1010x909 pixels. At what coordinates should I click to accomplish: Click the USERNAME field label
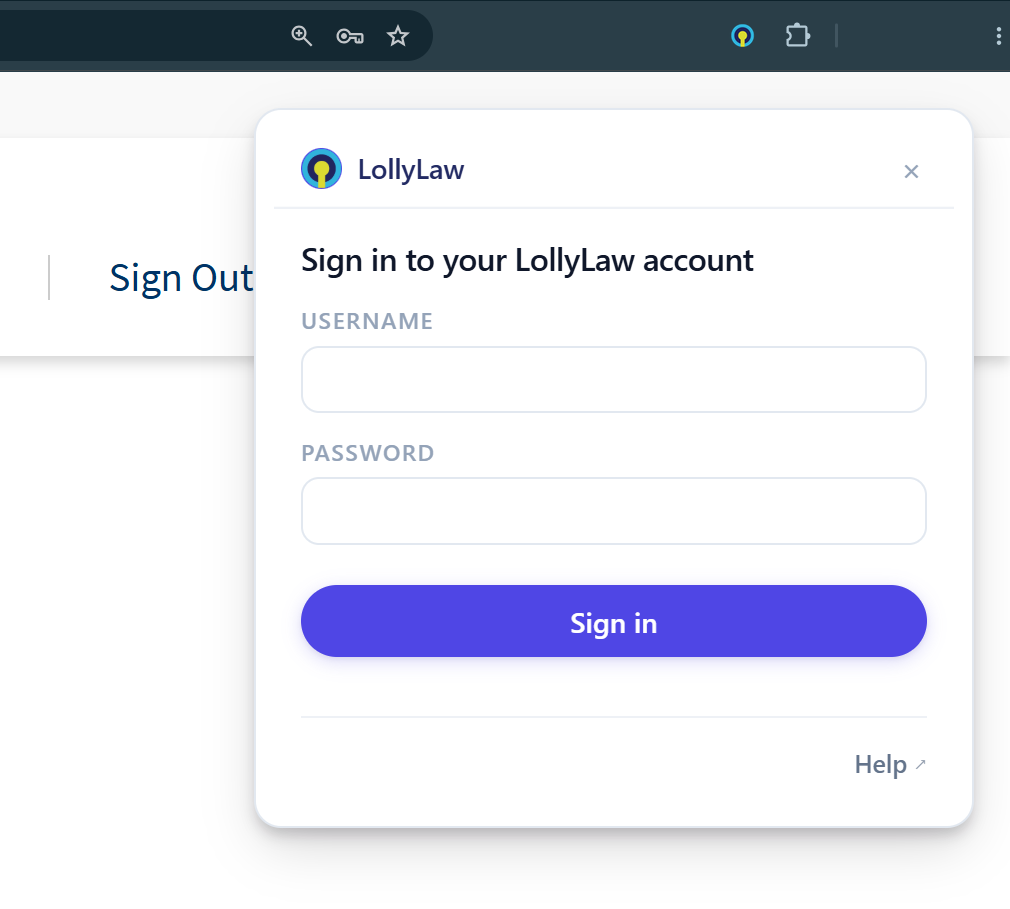click(x=367, y=321)
